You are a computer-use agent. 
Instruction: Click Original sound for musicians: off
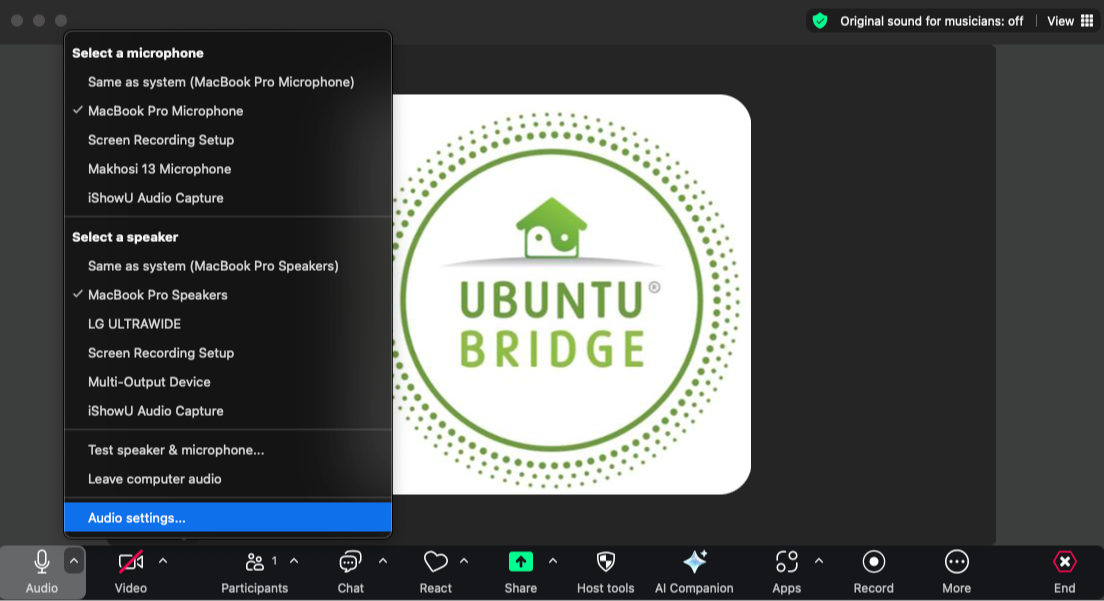point(931,21)
